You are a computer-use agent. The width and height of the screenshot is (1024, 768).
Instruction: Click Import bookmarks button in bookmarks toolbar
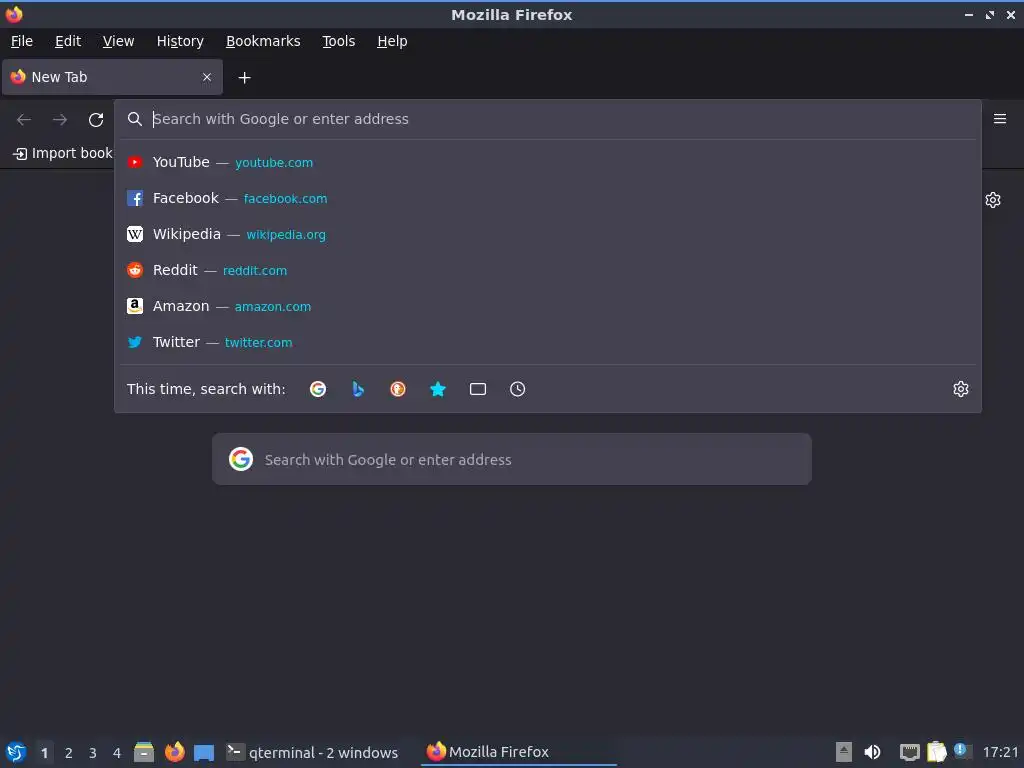62,153
